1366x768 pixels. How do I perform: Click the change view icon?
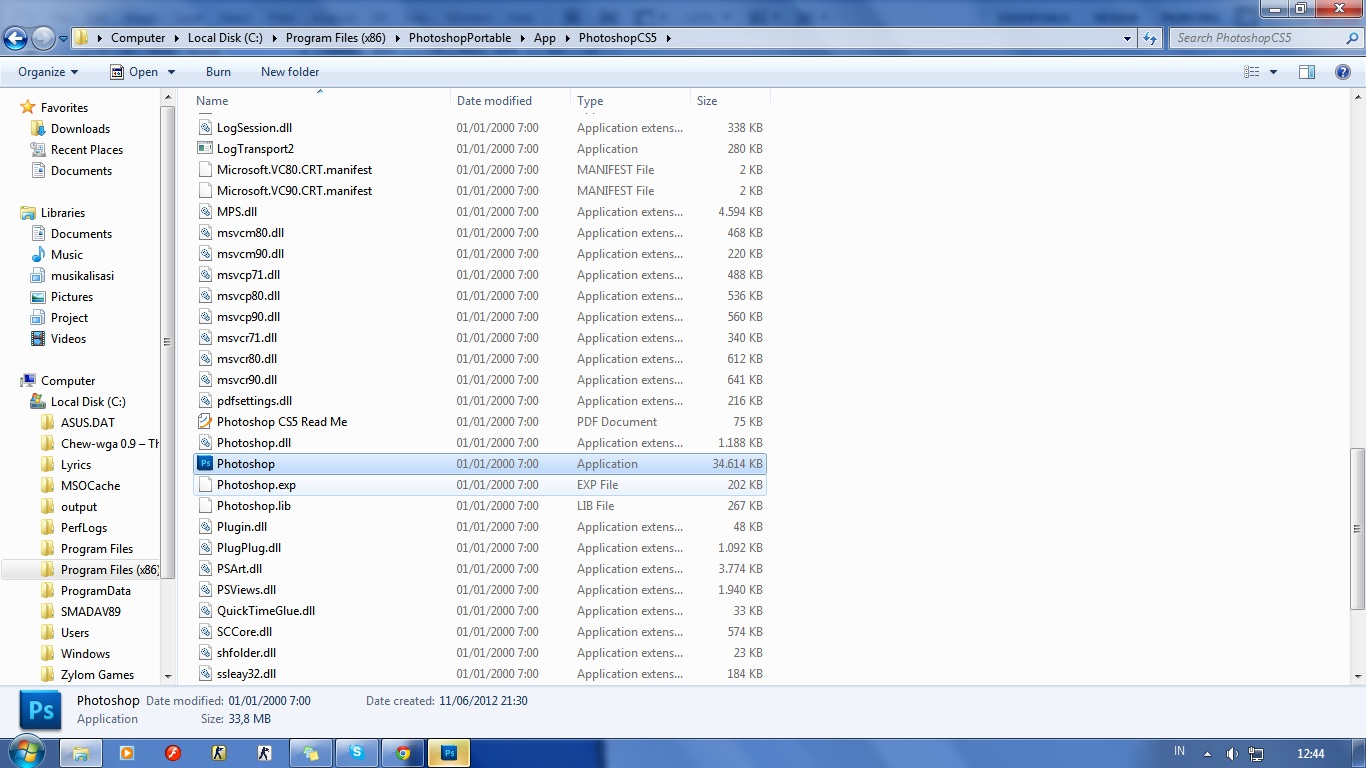(1252, 72)
